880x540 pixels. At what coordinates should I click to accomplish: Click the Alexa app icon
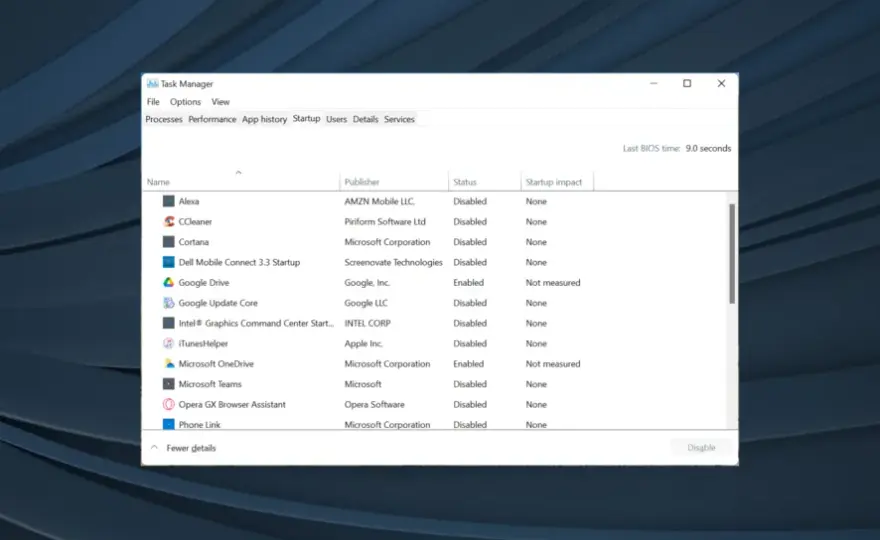pos(168,201)
